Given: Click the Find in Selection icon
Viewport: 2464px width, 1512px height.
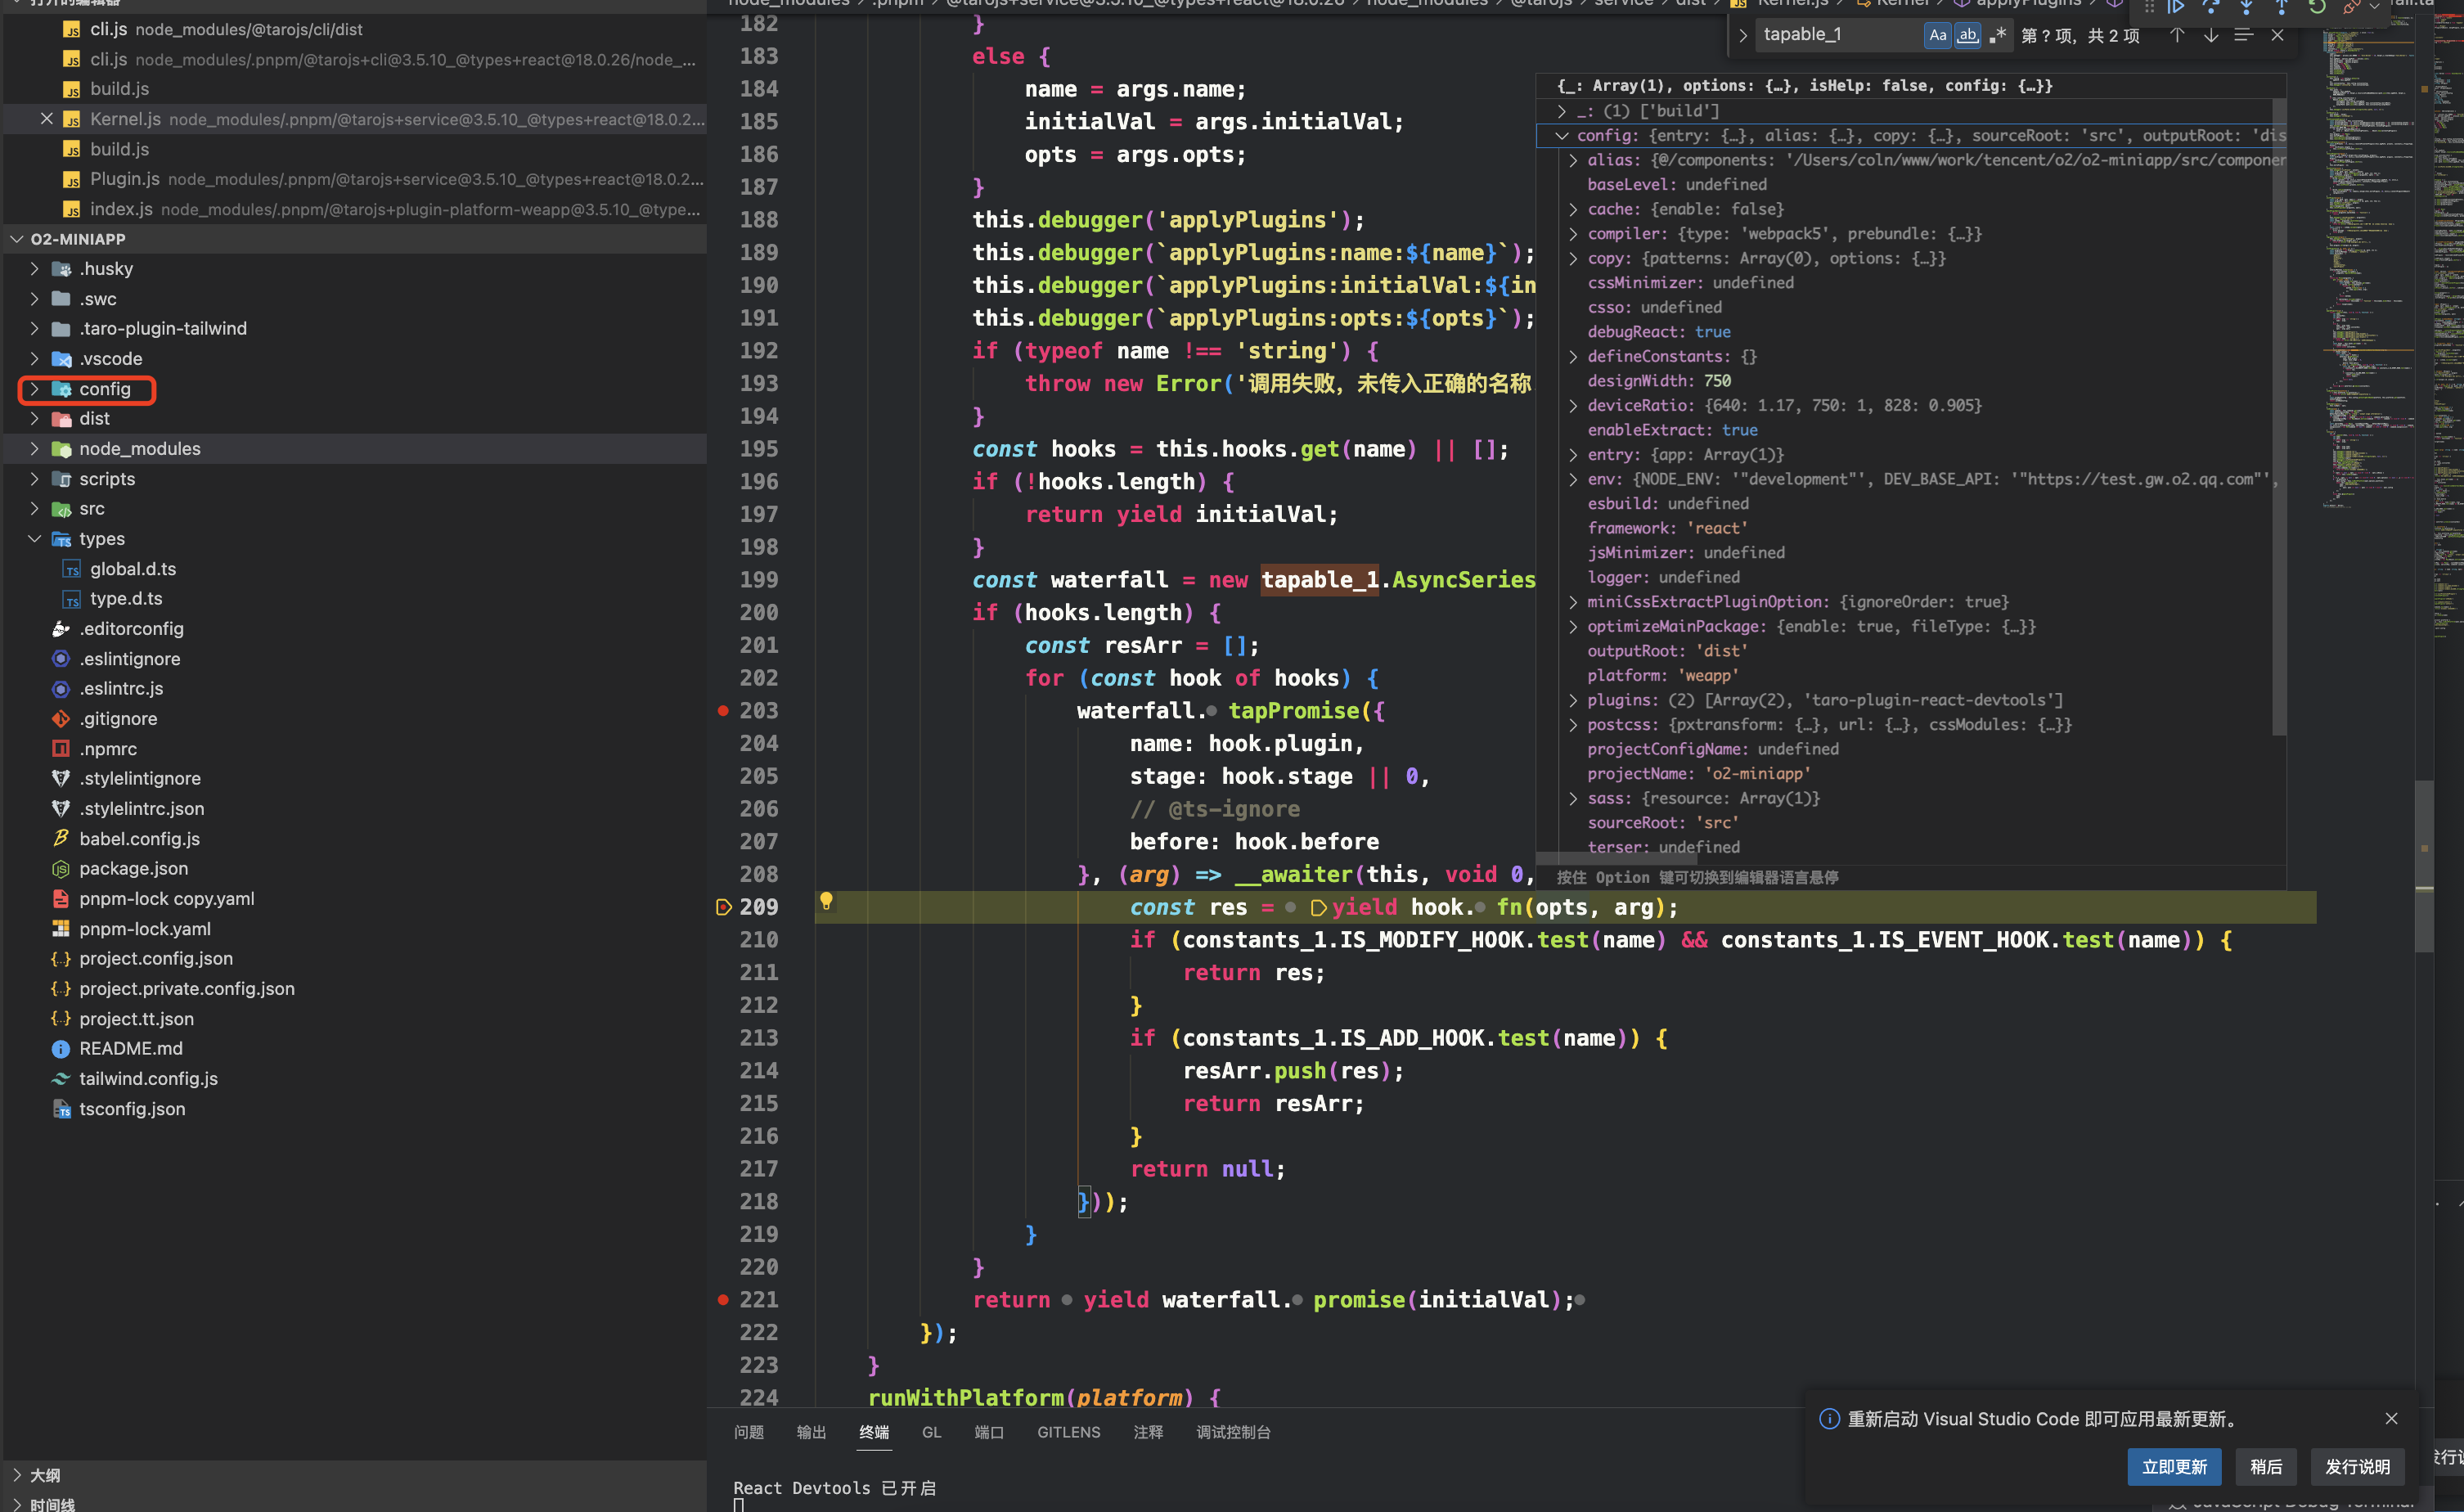Looking at the screenshot, I should [2244, 35].
